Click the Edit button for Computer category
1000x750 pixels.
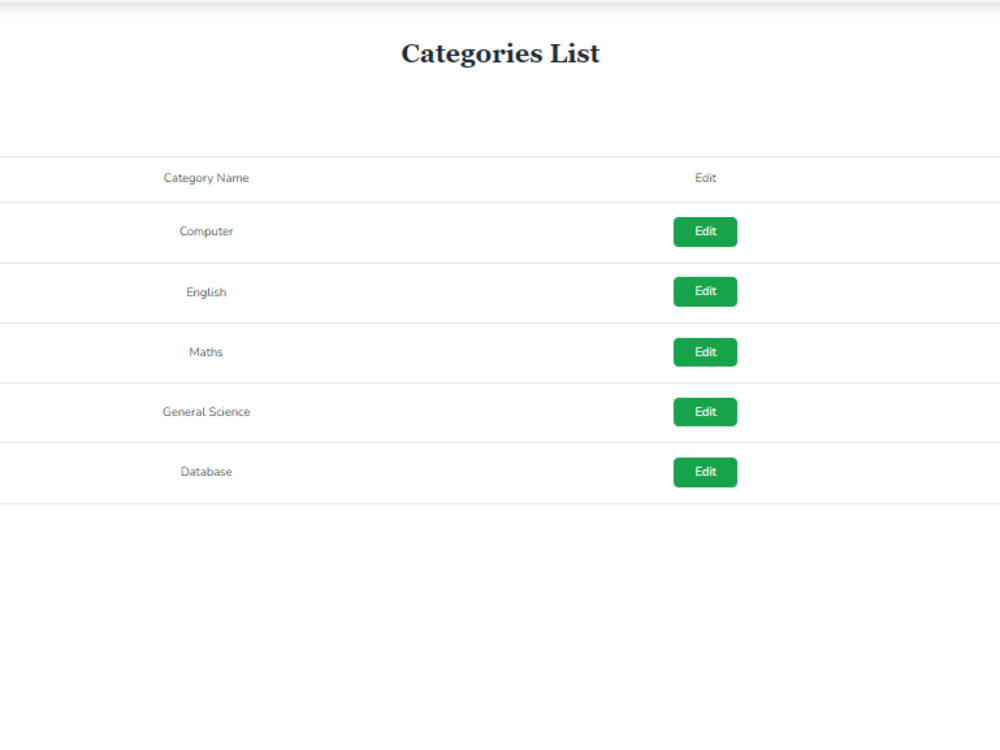click(705, 231)
